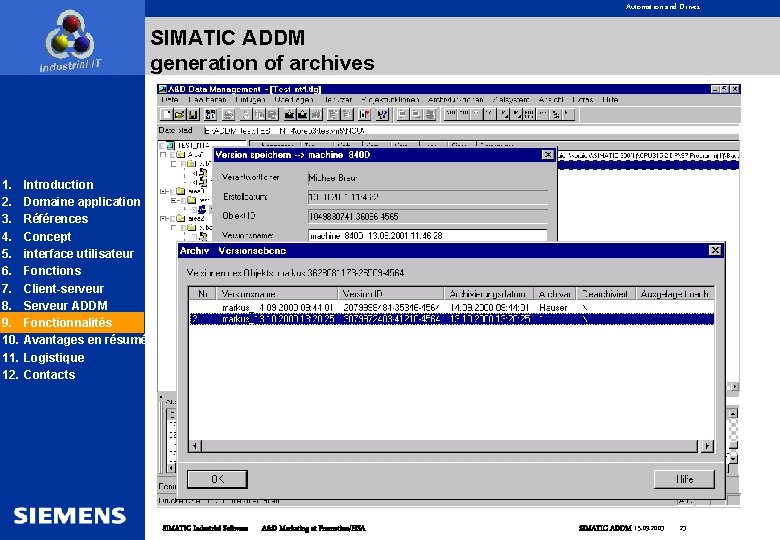This screenshot has width=780, height=540.
Task: Open the Zielsystem menu
Action: click(511, 99)
